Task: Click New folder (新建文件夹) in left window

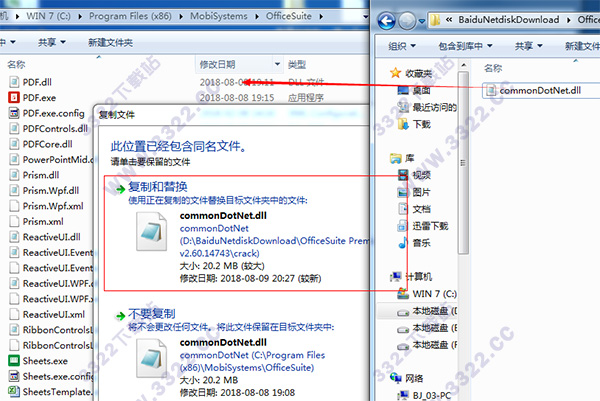Action: pos(110,42)
